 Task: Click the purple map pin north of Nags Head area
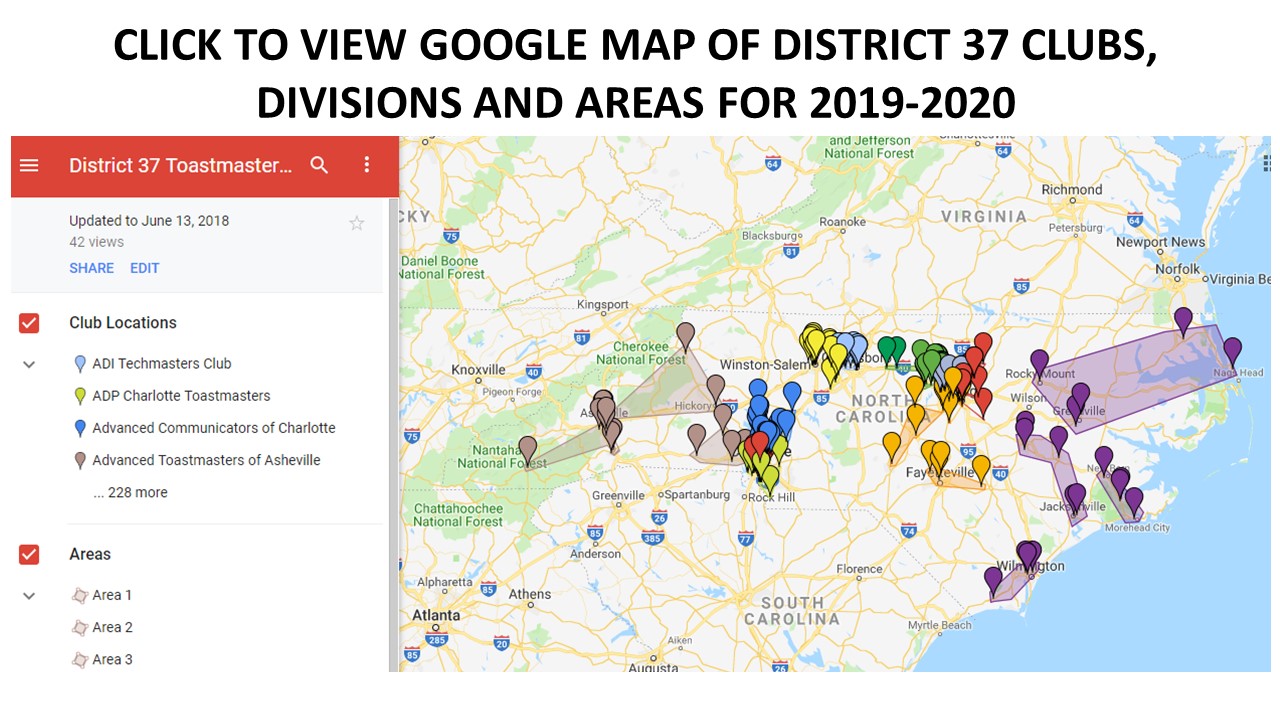coord(1183,321)
